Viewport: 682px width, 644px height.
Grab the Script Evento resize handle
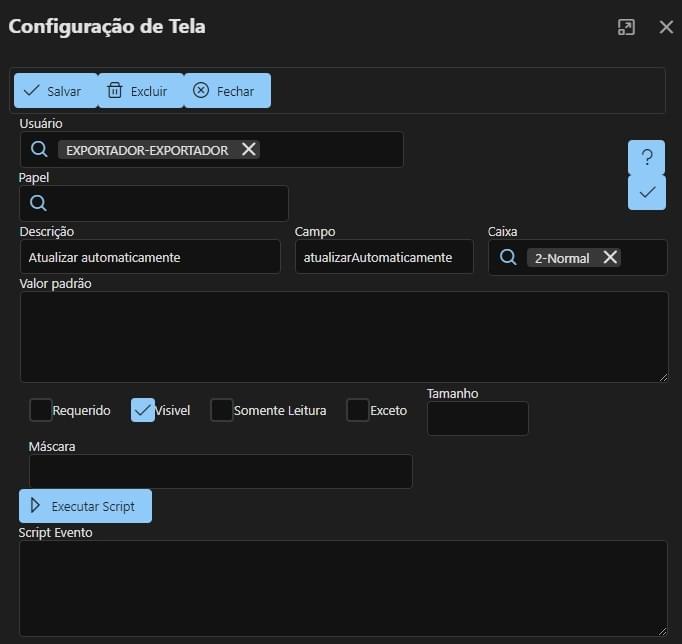click(x=662, y=631)
